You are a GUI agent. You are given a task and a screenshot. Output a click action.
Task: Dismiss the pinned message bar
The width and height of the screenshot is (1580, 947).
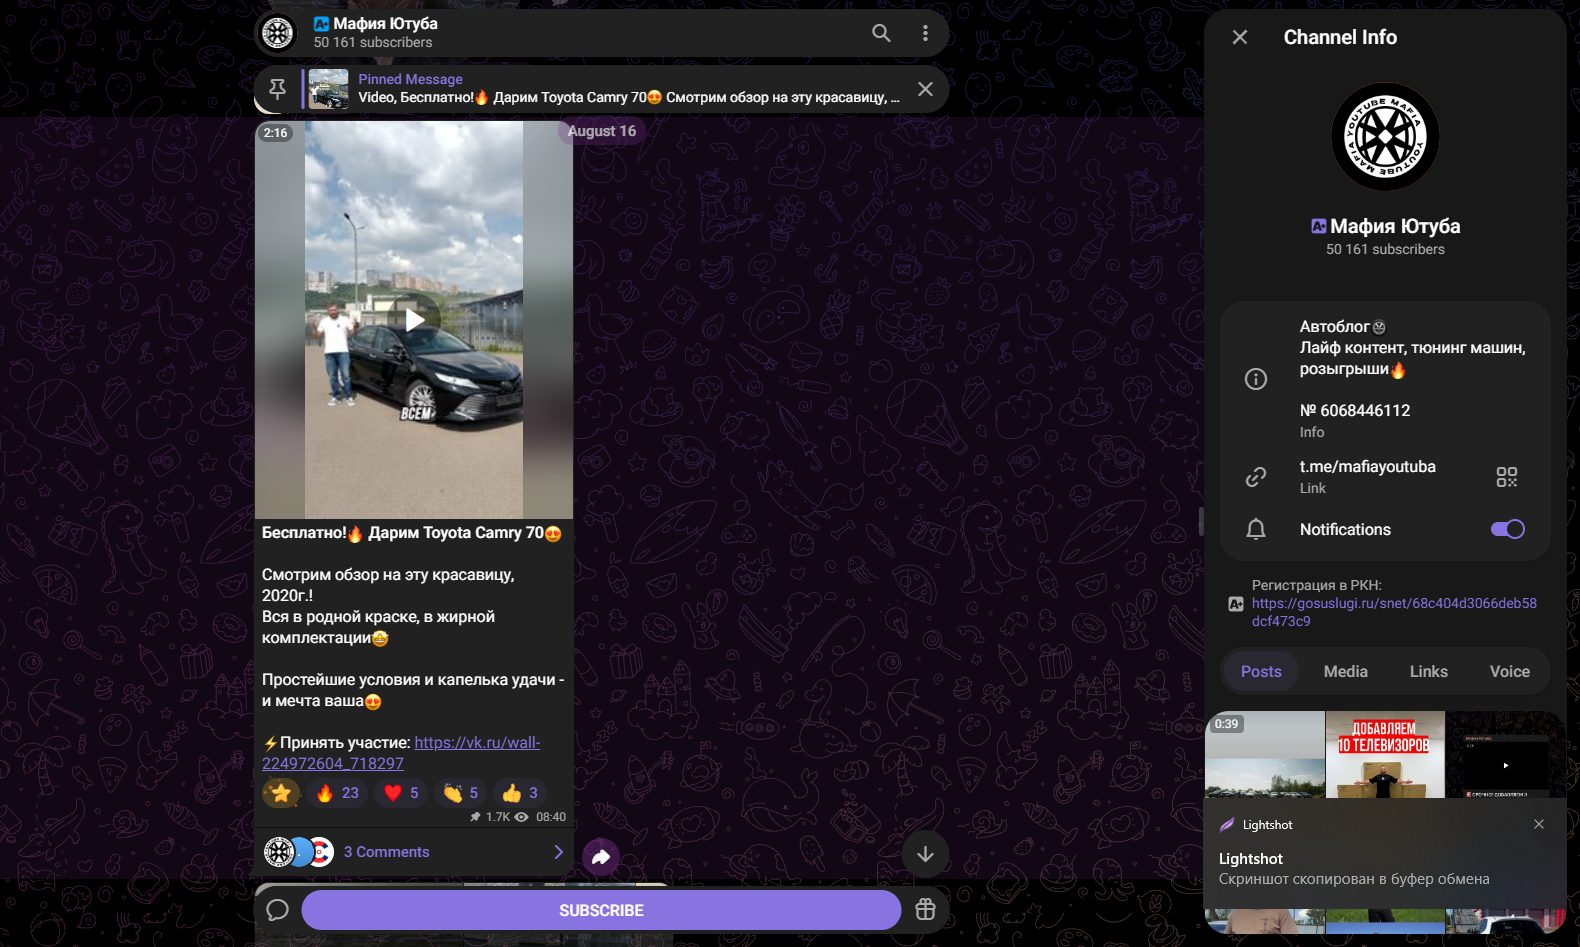(x=926, y=89)
